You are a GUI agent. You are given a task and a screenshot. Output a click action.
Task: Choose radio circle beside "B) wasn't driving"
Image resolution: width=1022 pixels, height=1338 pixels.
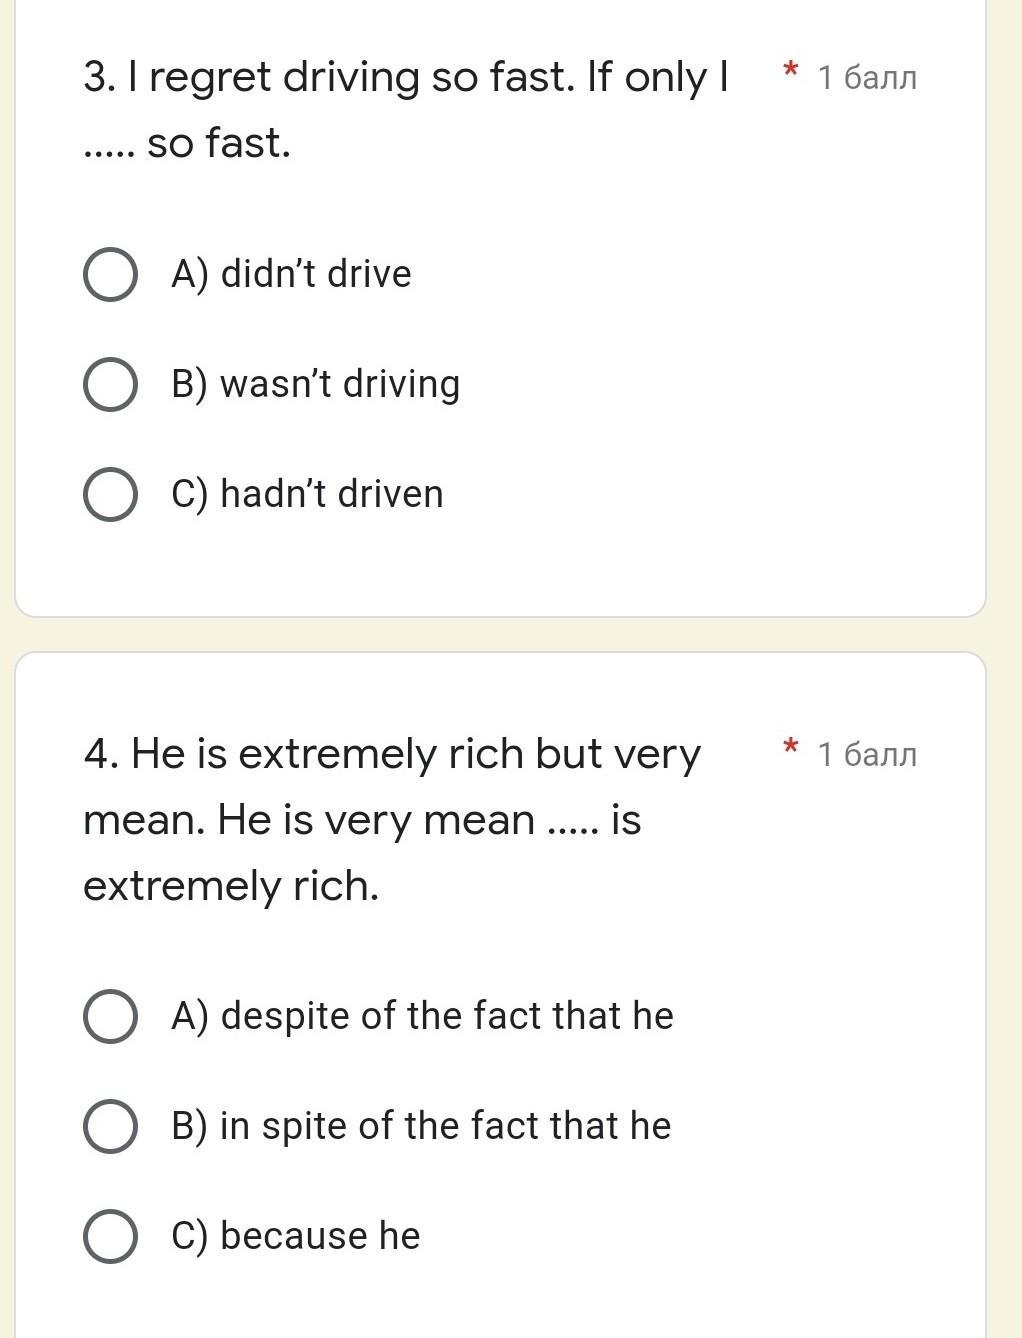click(x=110, y=385)
